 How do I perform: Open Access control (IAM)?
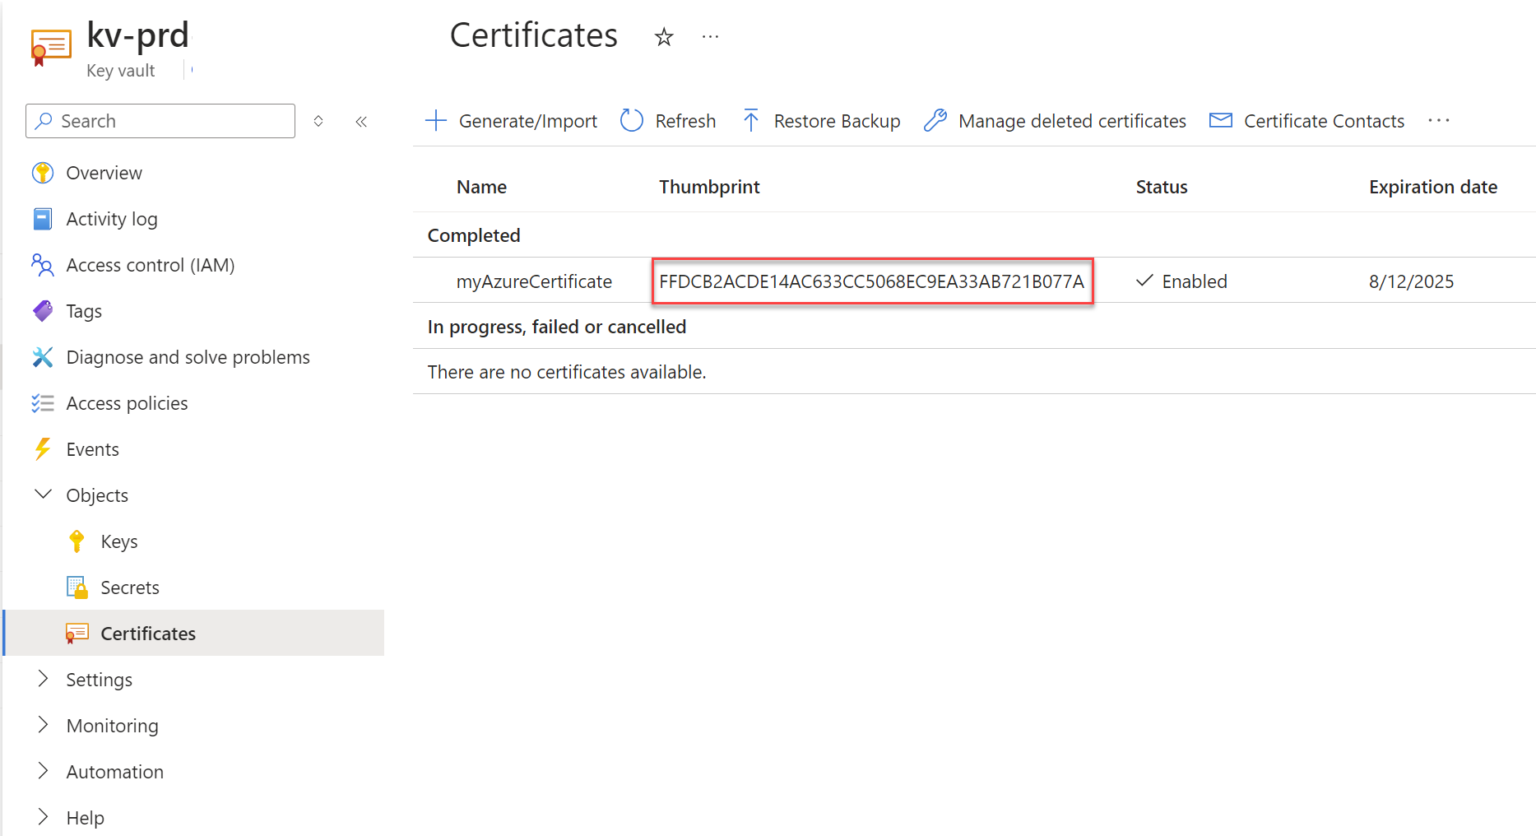[150, 265]
